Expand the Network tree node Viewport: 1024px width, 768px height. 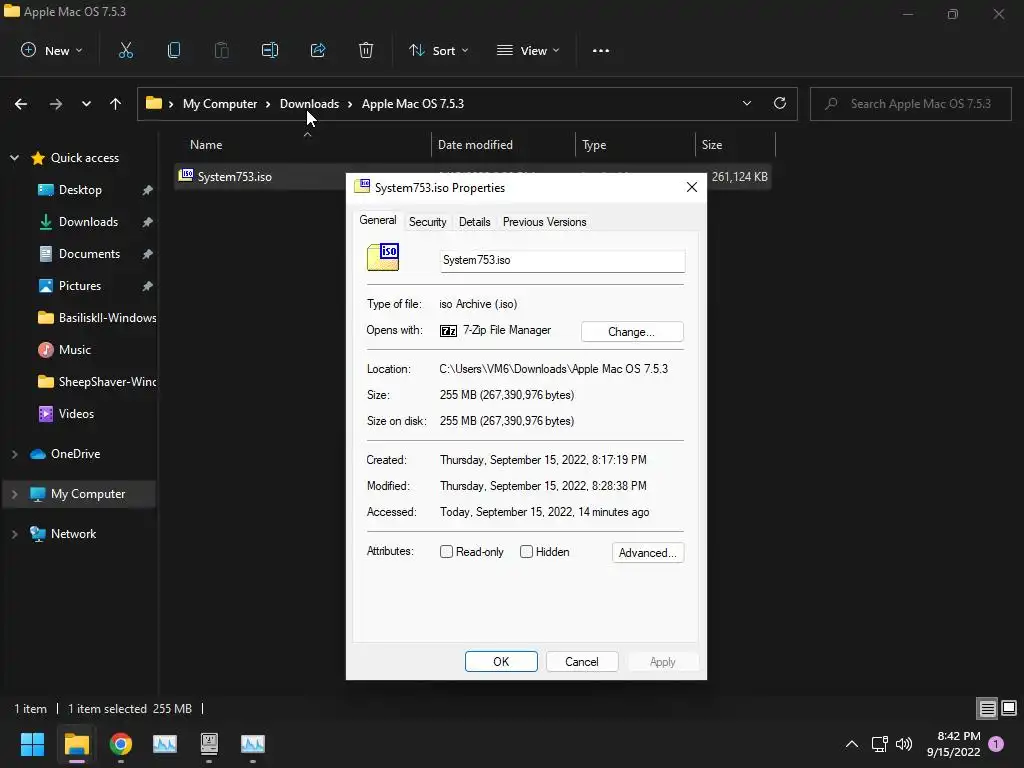[x=14, y=534]
